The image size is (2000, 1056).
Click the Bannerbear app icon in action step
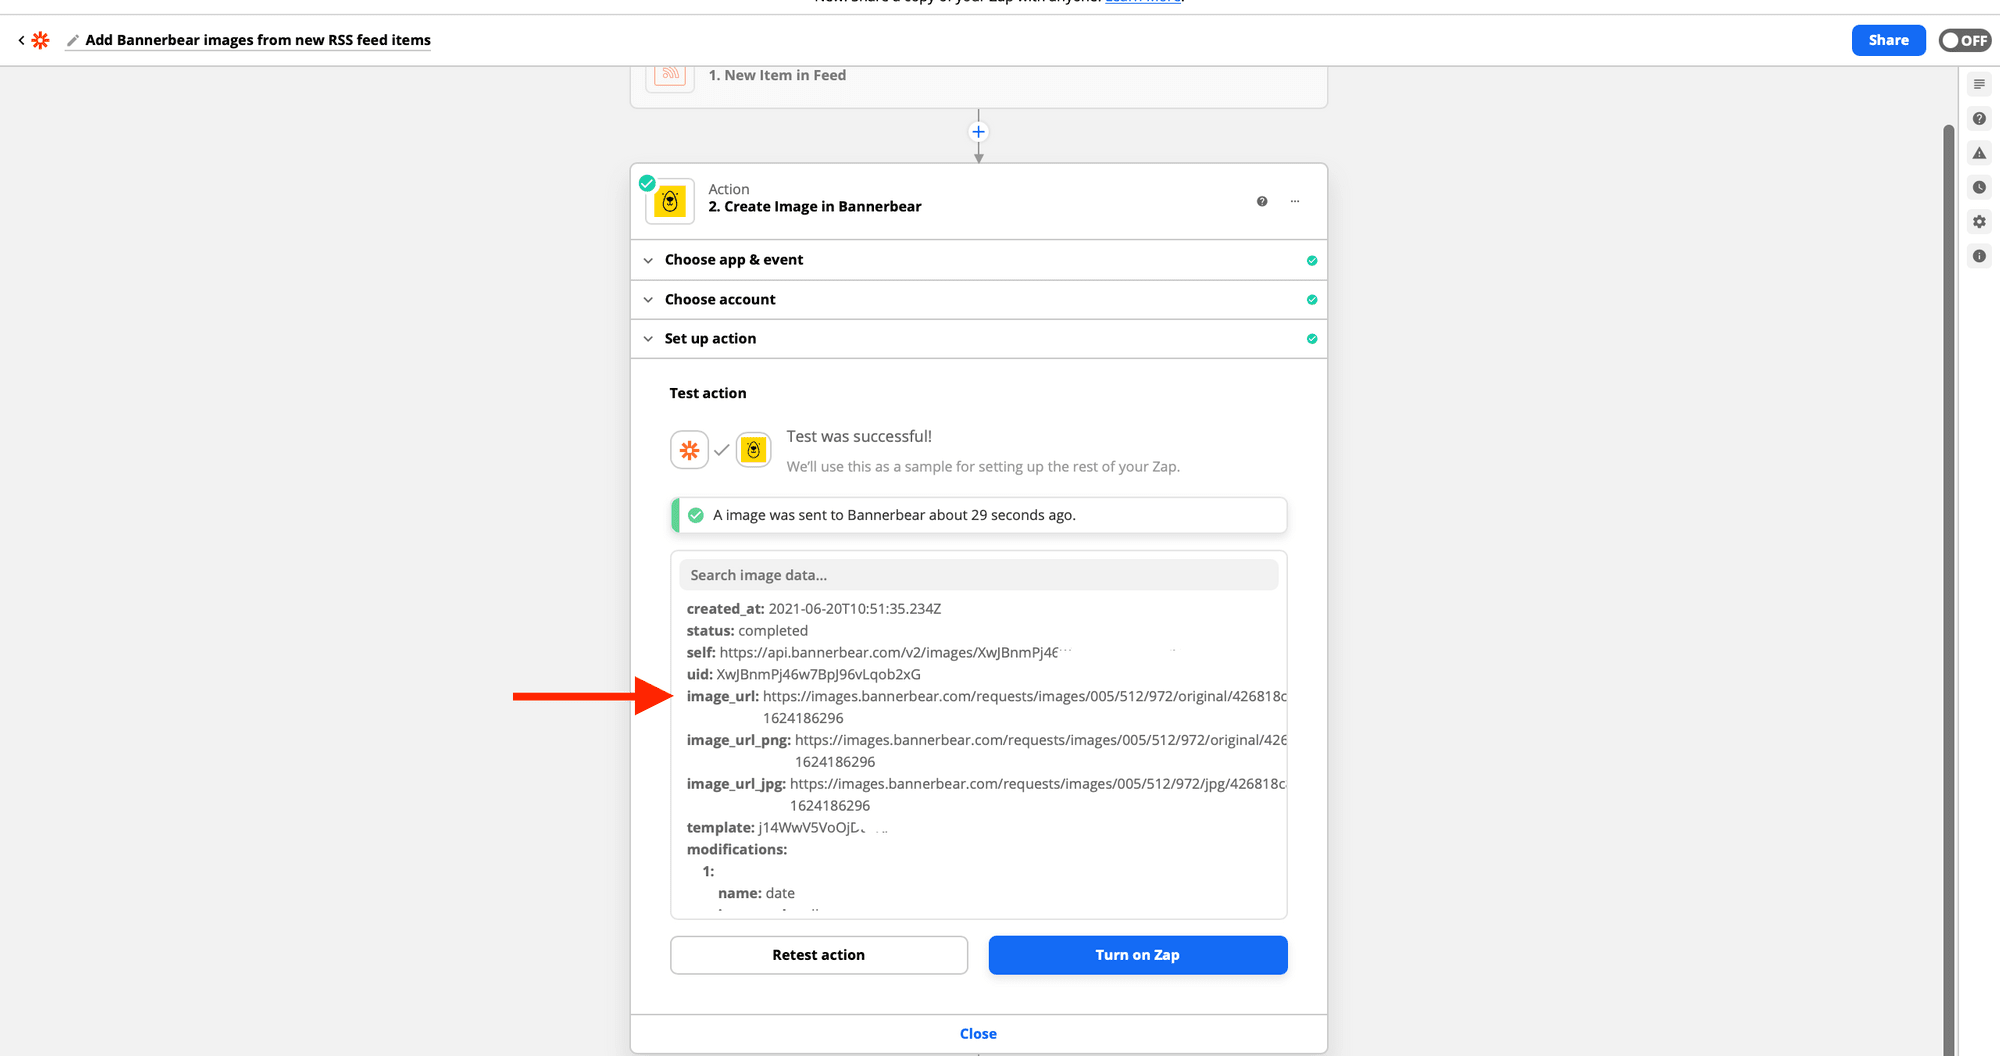pyautogui.click(x=670, y=201)
